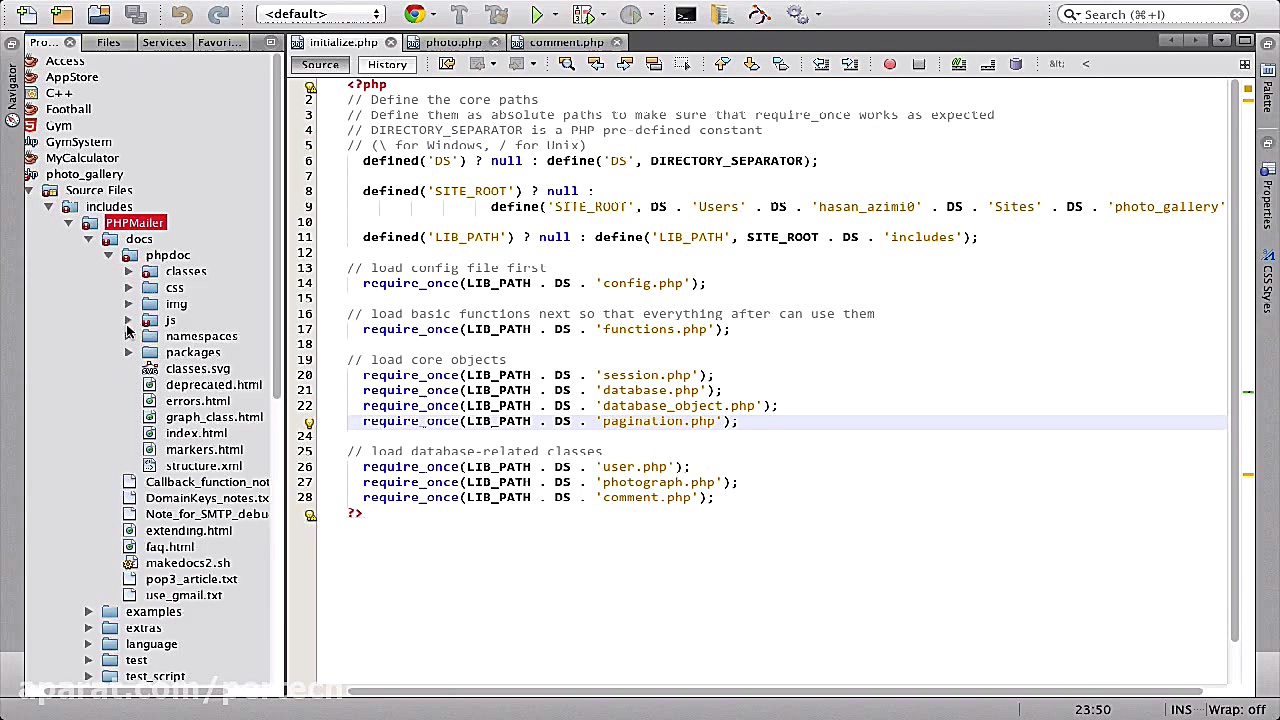Run the project with green play icon
This screenshot has width=1280, height=720.
(537, 14)
